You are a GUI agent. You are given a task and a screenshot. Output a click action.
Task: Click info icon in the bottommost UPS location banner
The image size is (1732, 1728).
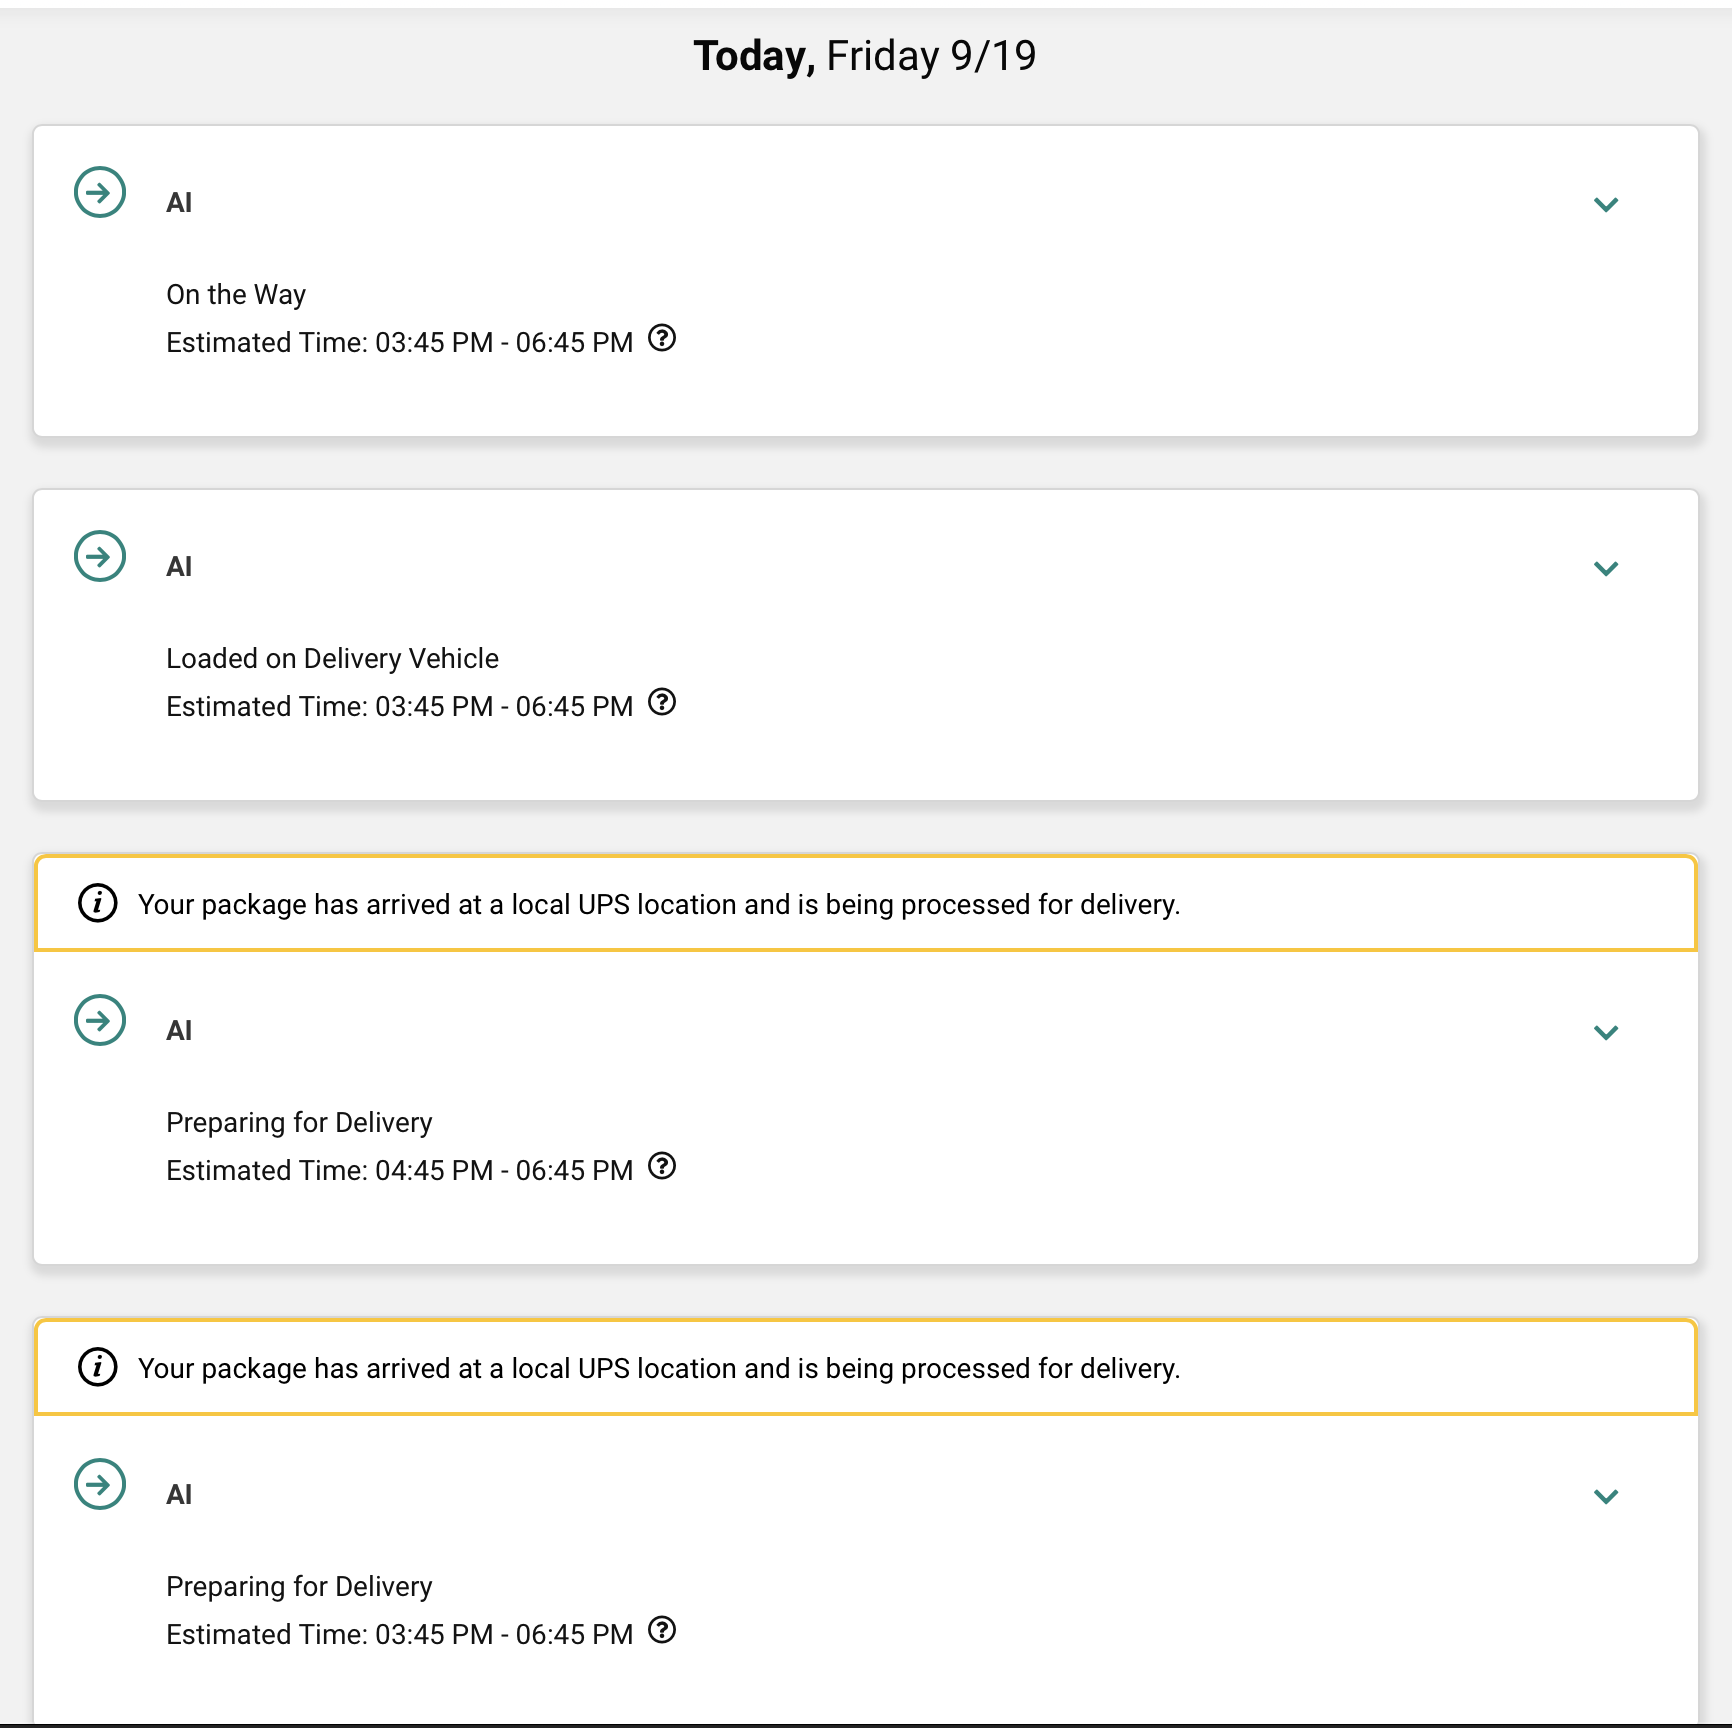click(x=98, y=1367)
